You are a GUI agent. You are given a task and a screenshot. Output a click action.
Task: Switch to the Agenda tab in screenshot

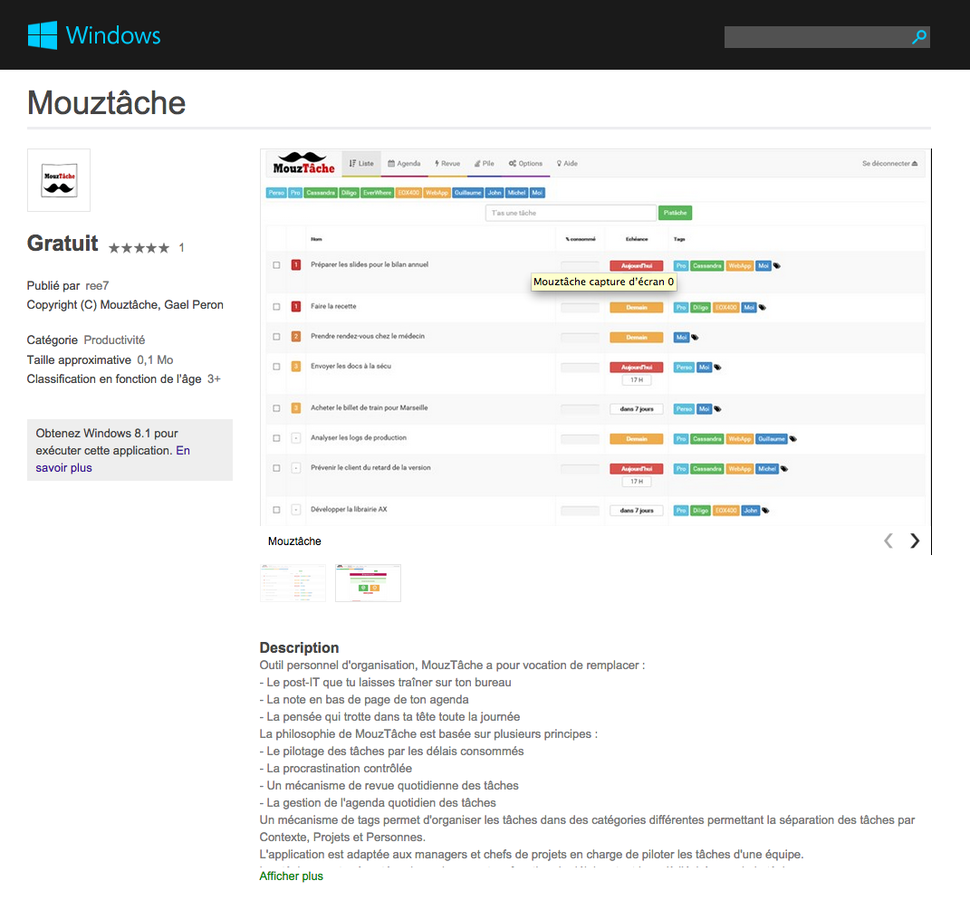coord(404,163)
